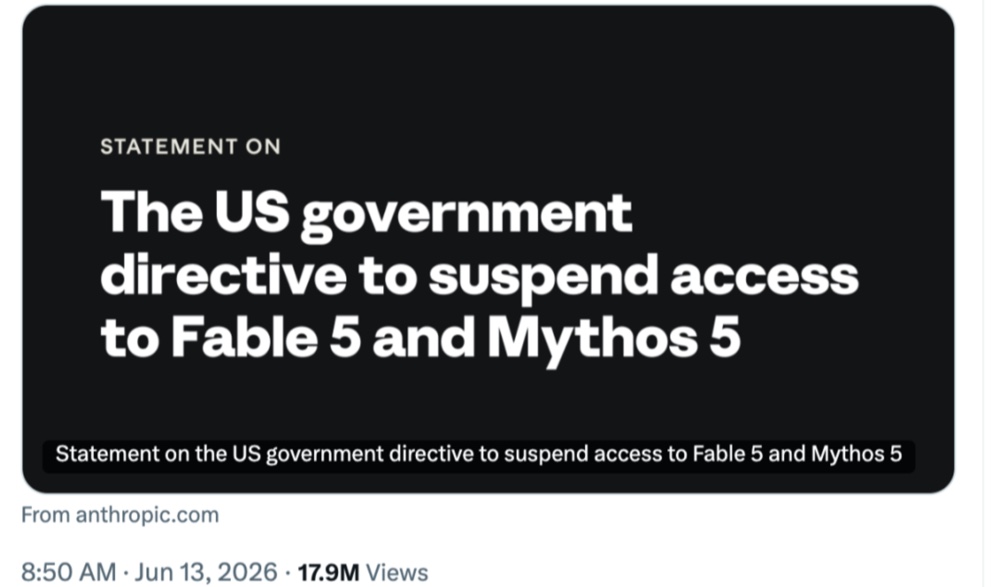
Task: Open the 'From anthropic.com' source link
Action: tap(120, 515)
